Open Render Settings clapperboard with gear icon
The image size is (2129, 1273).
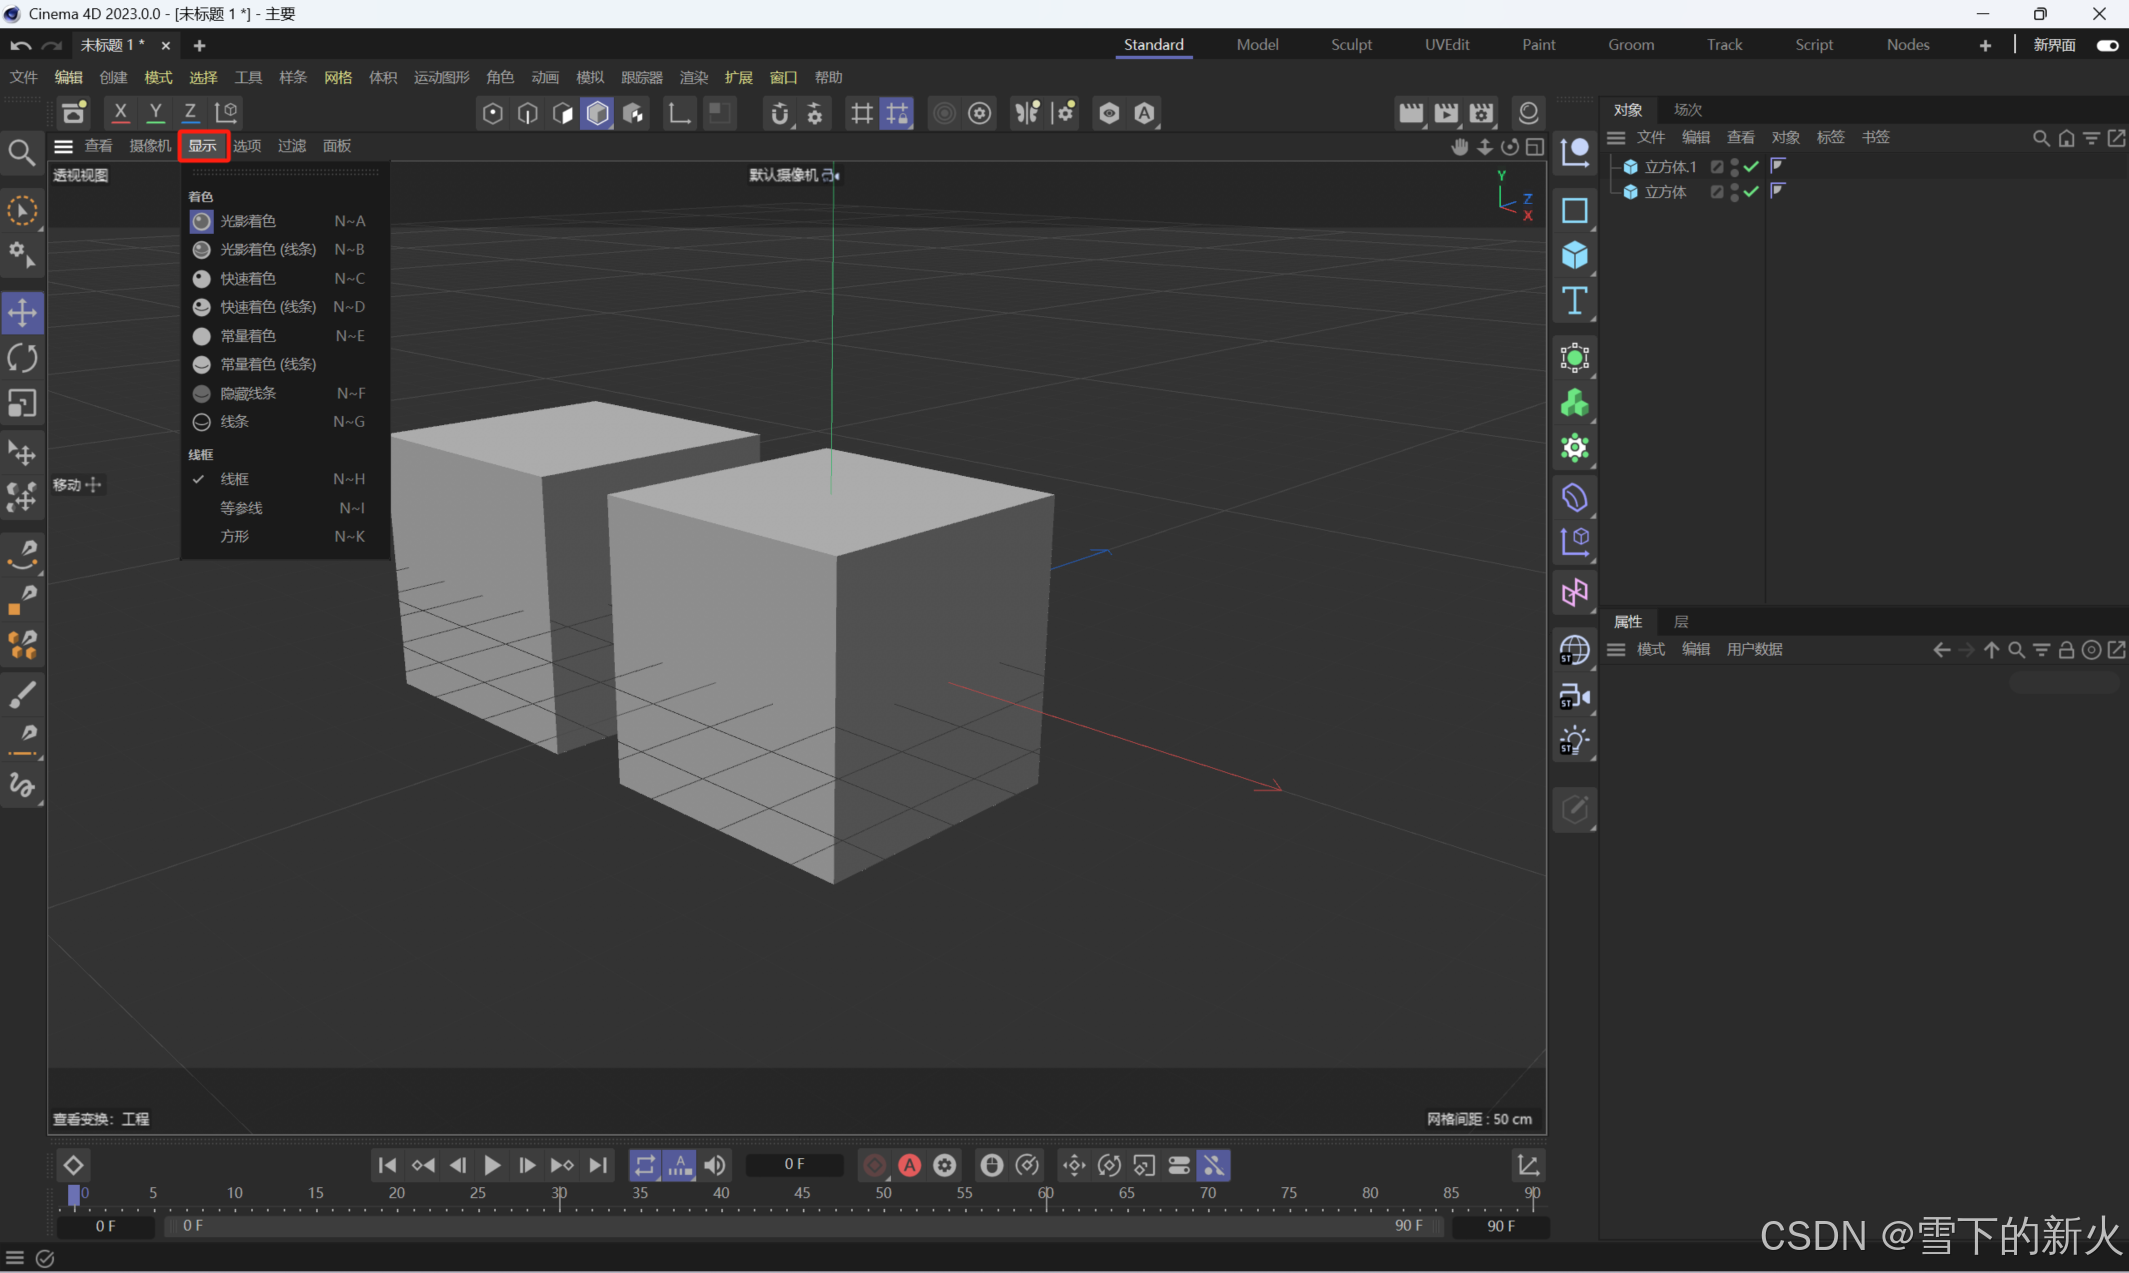[x=1481, y=113]
